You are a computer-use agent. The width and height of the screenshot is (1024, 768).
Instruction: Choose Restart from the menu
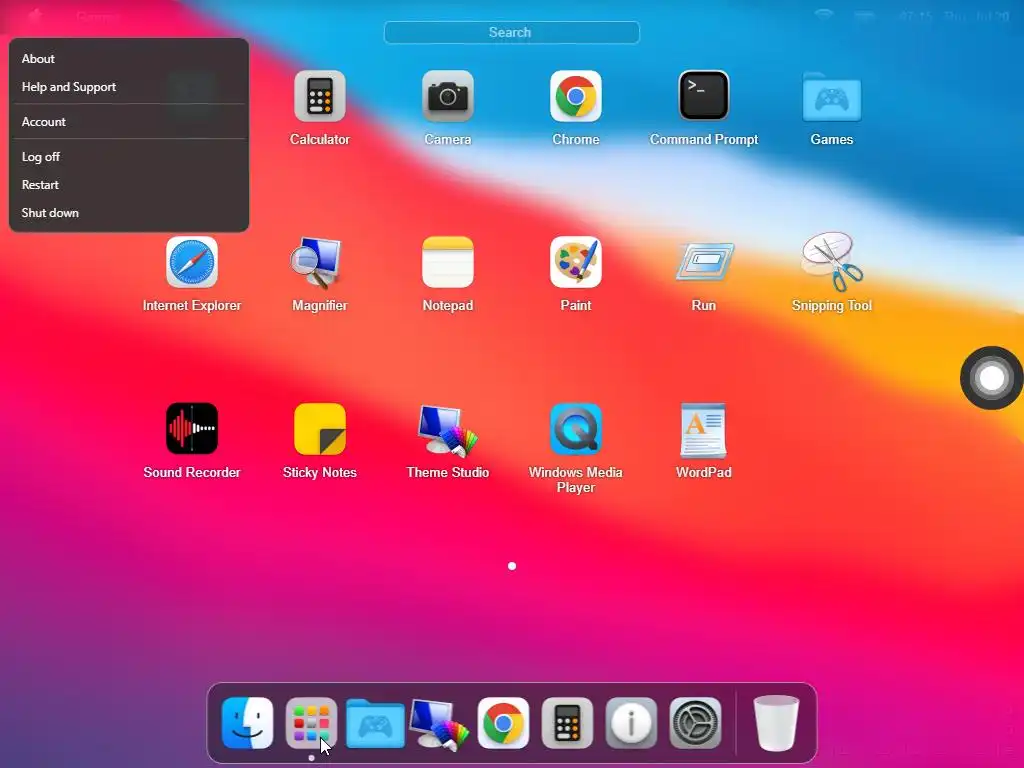[x=129, y=185]
